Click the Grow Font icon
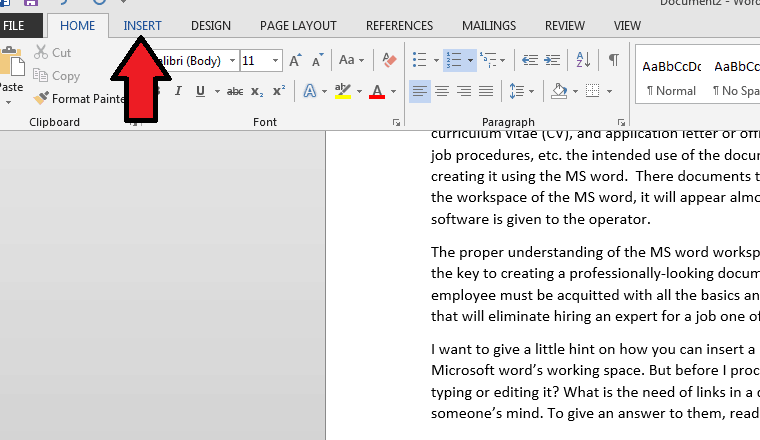This screenshot has height=440, width=760. pos(295,61)
